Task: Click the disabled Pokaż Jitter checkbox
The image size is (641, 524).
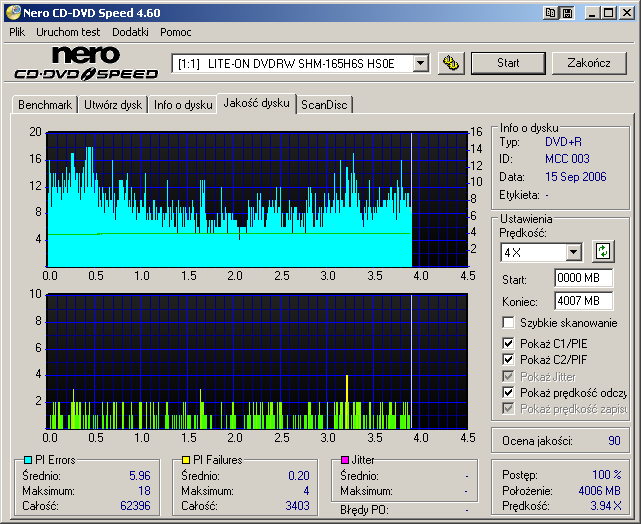Action: [508, 376]
